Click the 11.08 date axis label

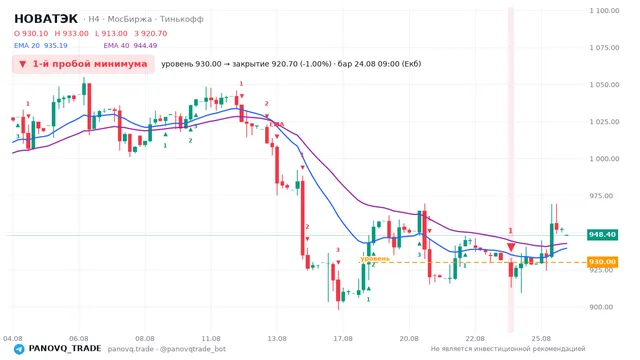click(x=211, y=338)
